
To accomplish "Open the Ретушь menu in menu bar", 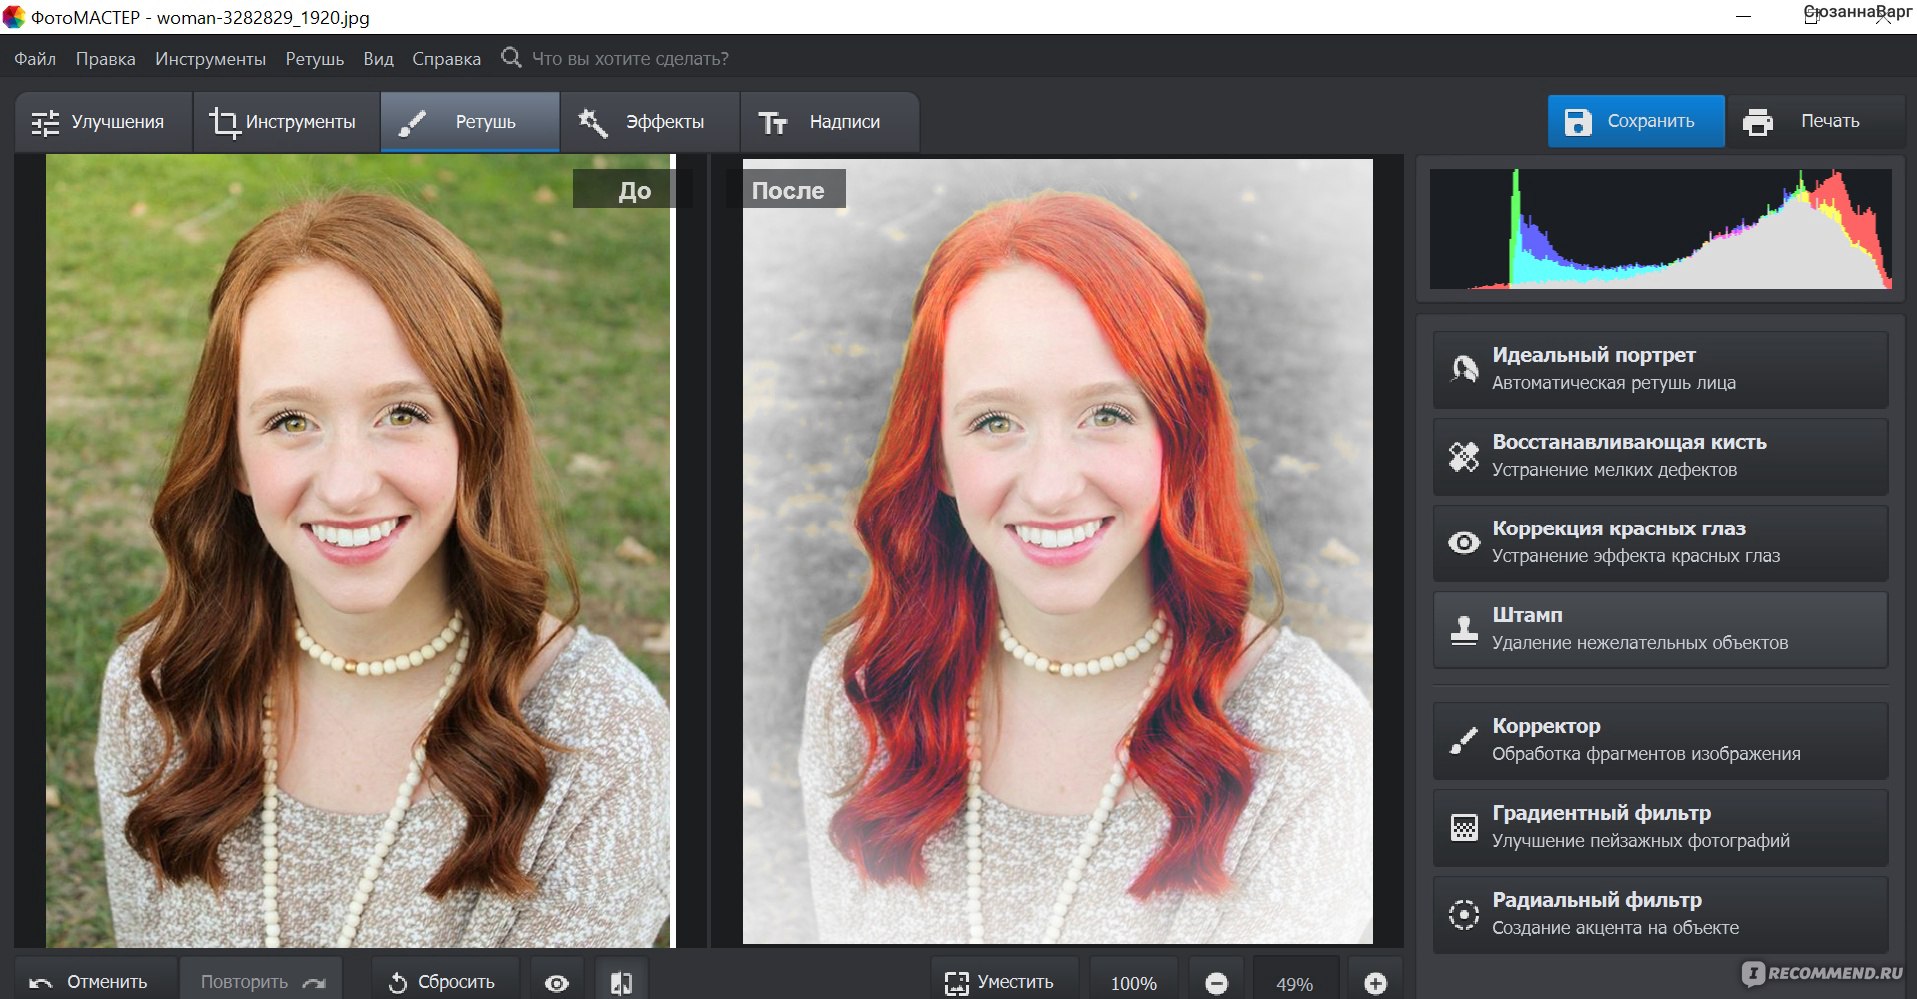I will [314, 59].
